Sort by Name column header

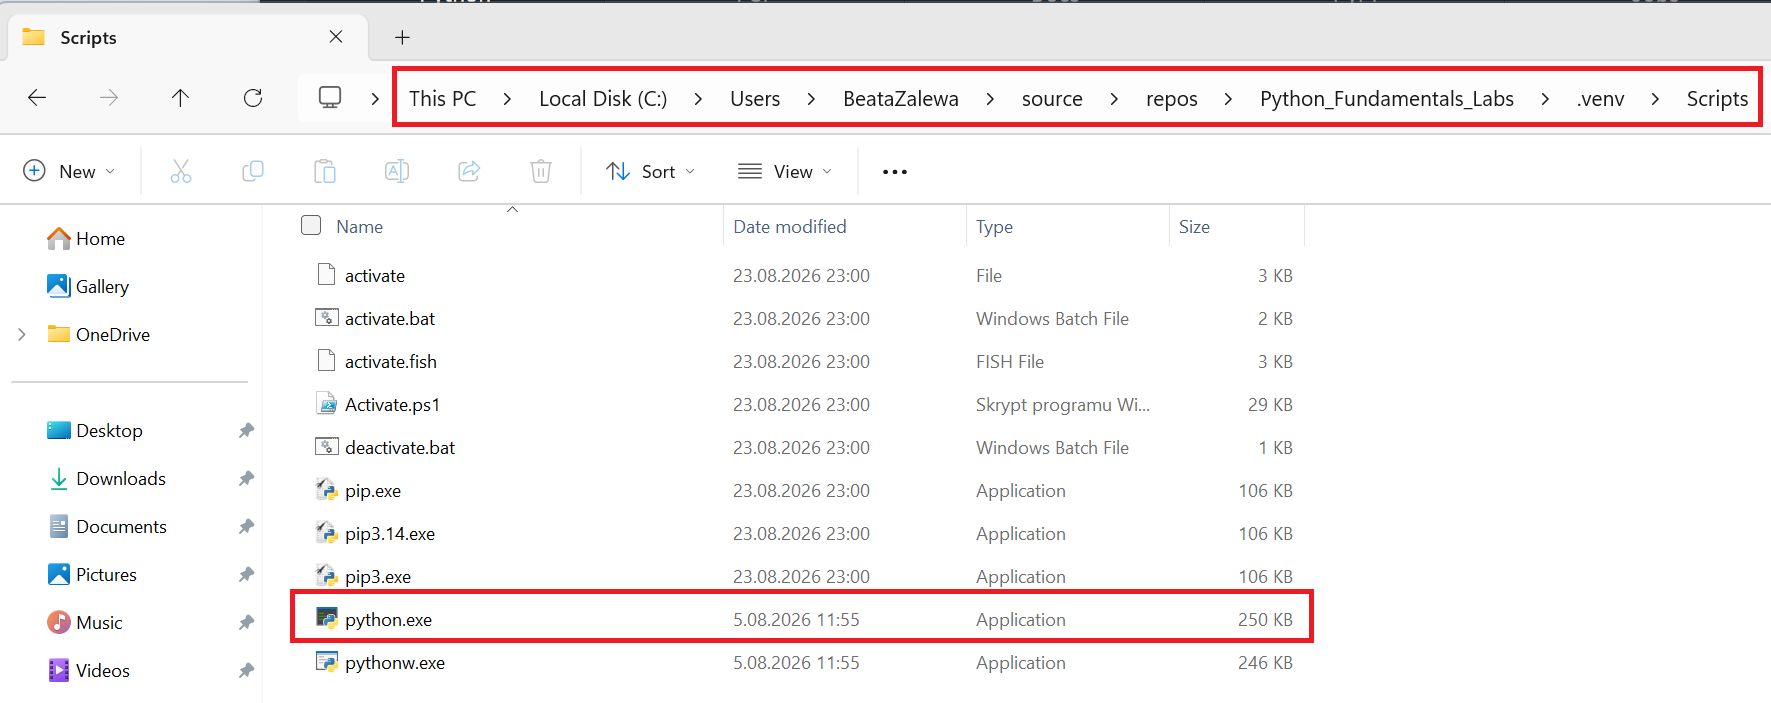359,226
